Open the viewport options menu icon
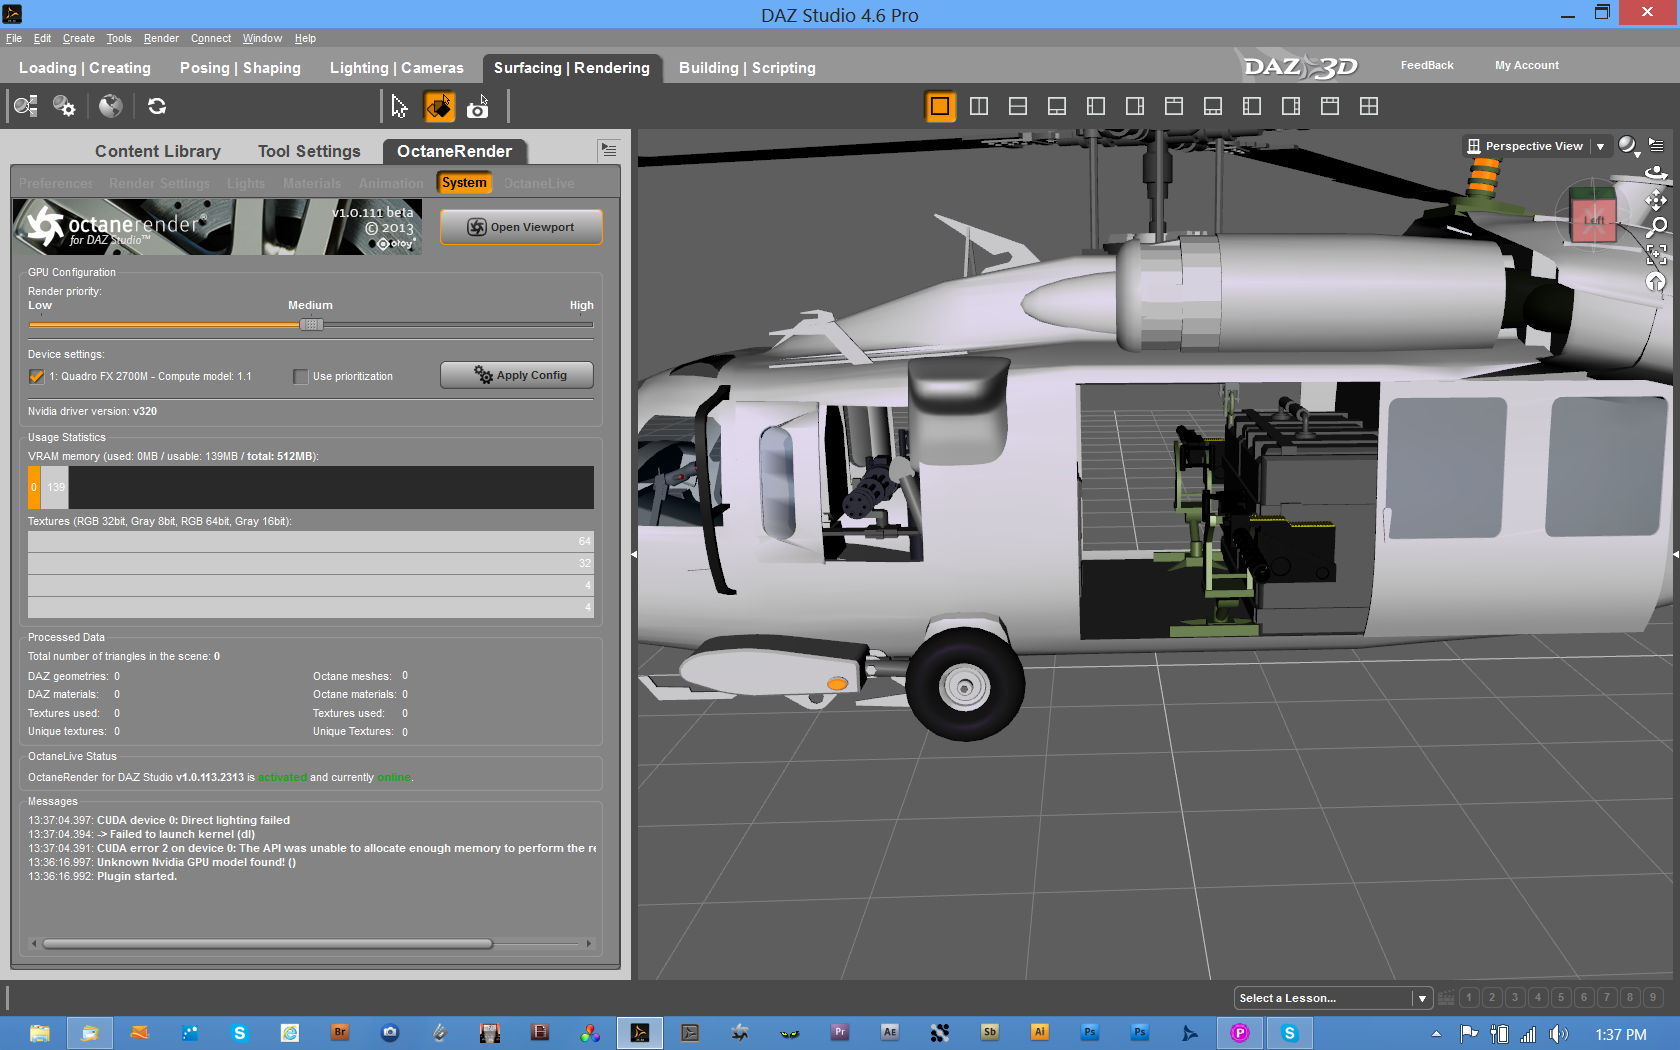 (x=1657, y=145)
